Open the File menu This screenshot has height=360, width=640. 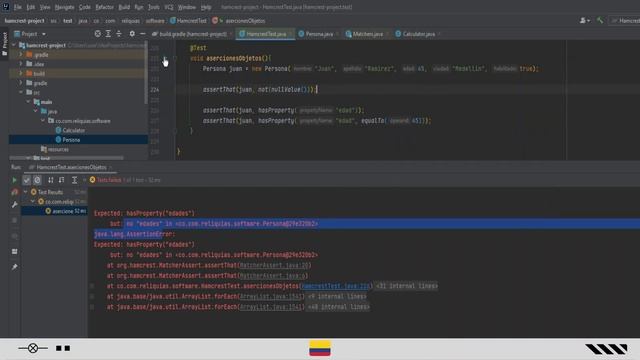coord(18,7)
